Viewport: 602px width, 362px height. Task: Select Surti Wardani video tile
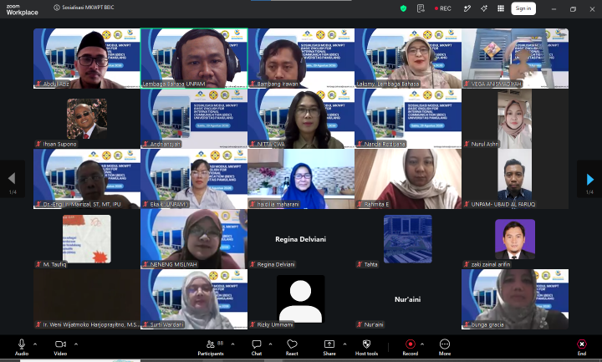click(194, 299)
